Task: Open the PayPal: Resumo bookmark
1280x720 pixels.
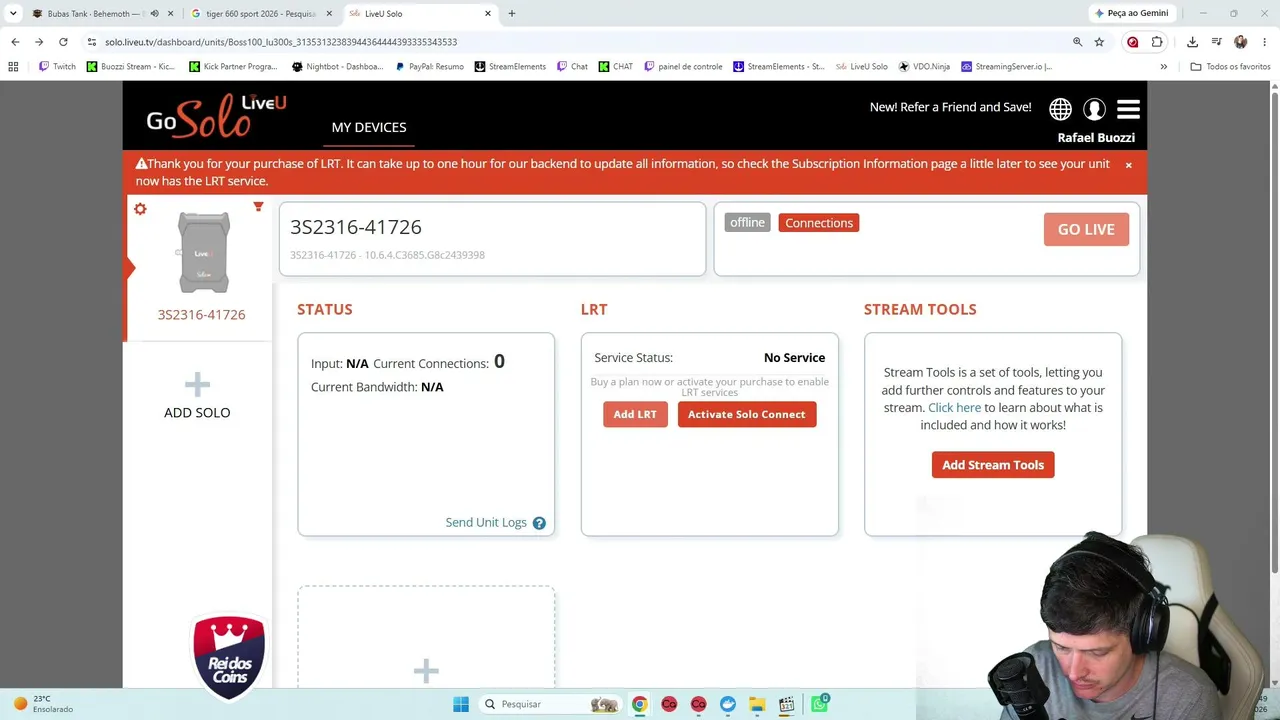Action: coord(429,67)
